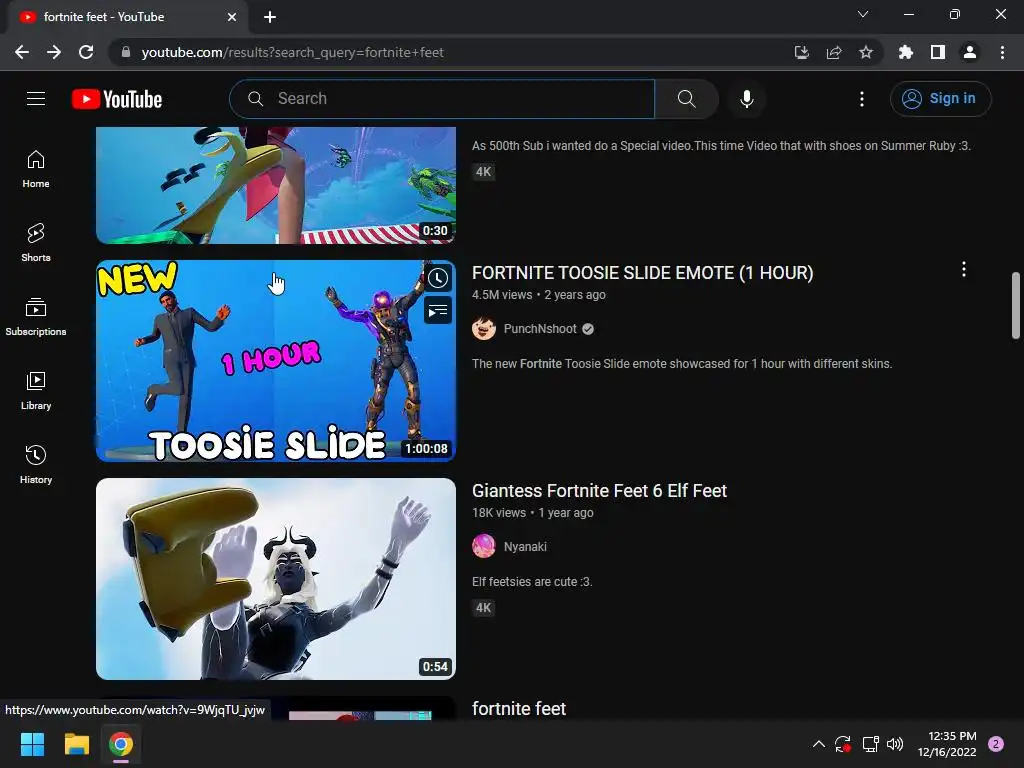Open Chrome profile icon
1024x768 pixels.
[969, 52]
